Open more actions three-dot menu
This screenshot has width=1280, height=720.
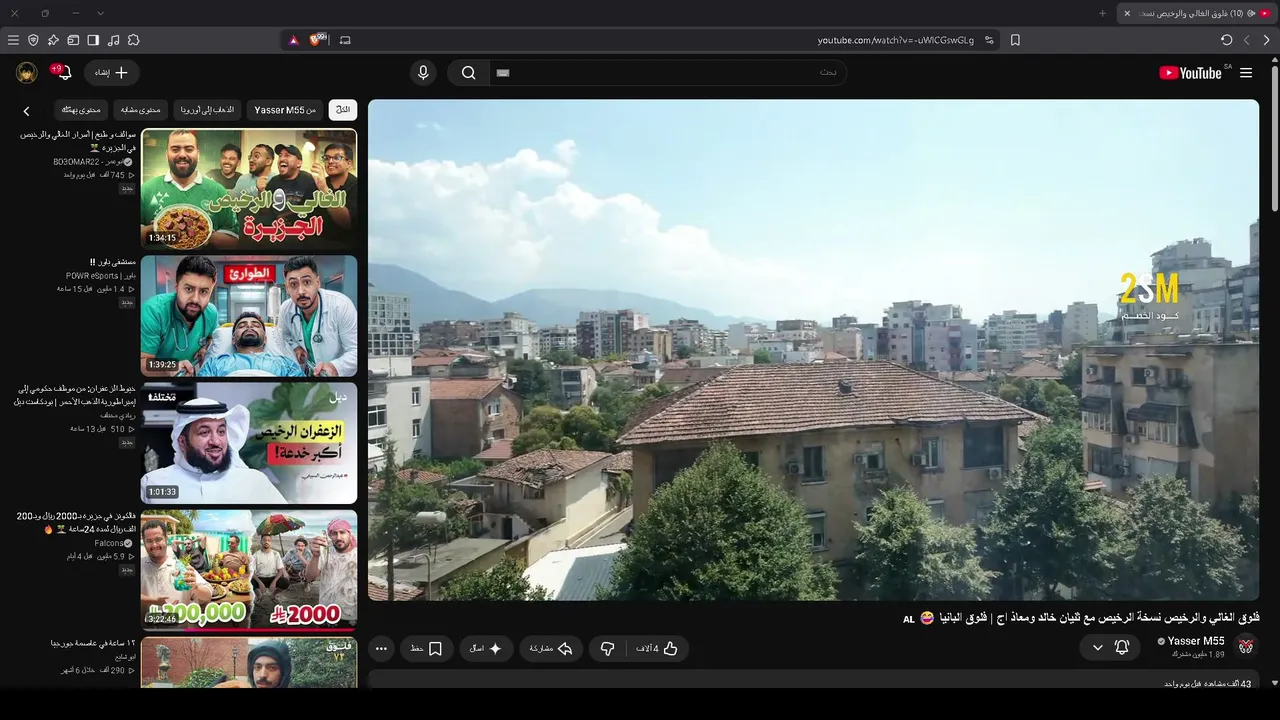tap(381, 648)
